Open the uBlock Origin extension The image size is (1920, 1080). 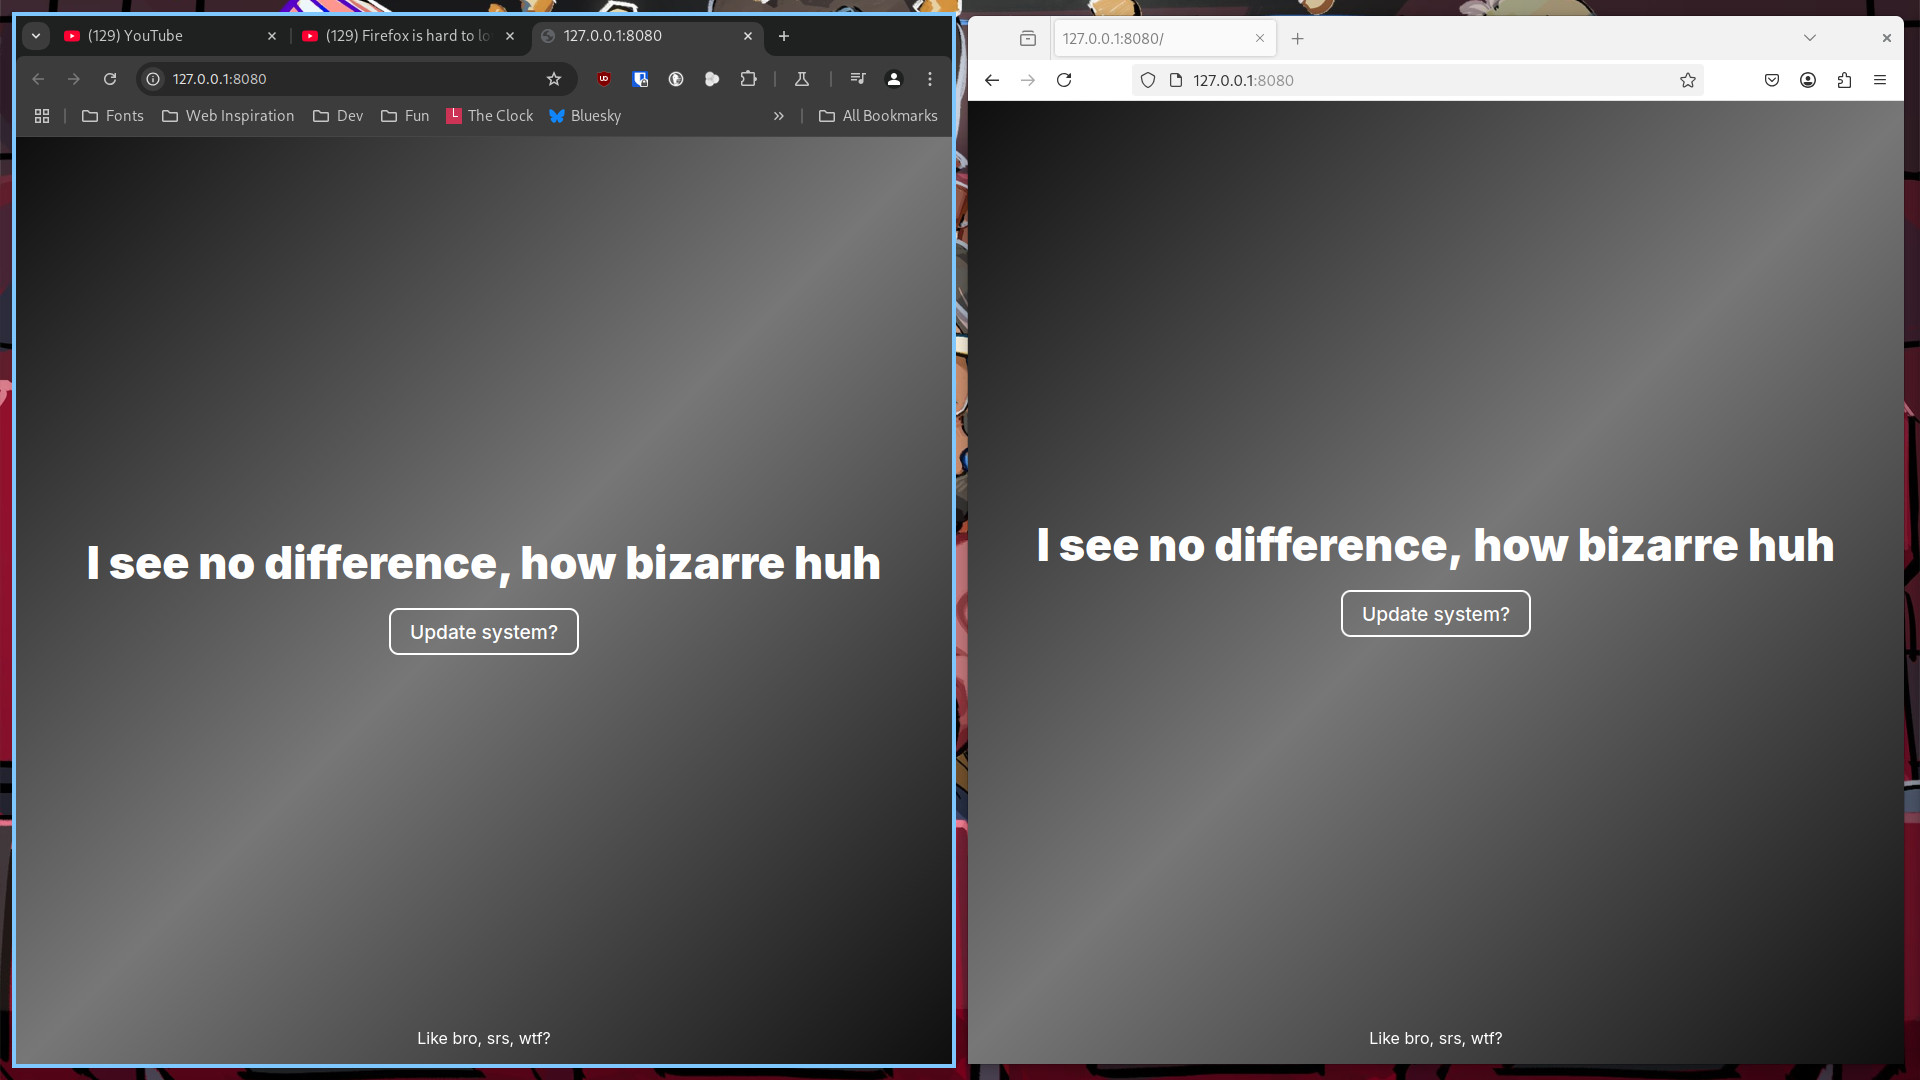click(x=604, y=79)
